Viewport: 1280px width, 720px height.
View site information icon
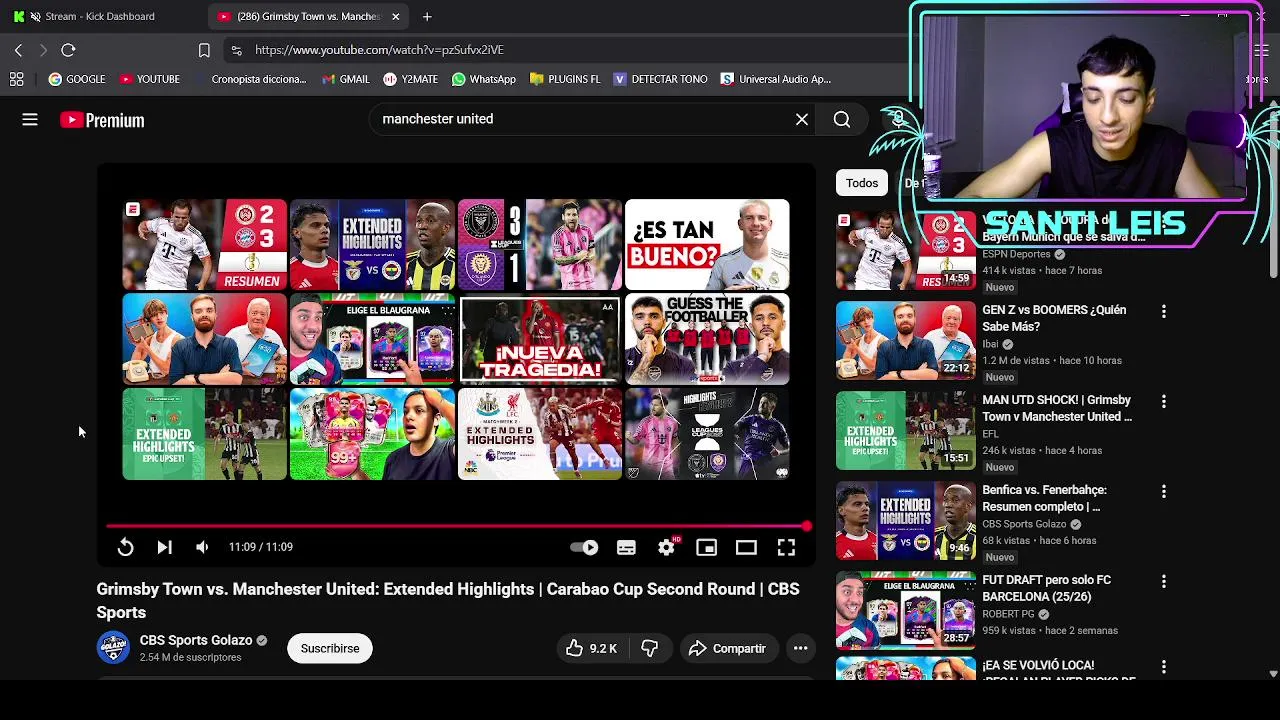coord(236,50)
